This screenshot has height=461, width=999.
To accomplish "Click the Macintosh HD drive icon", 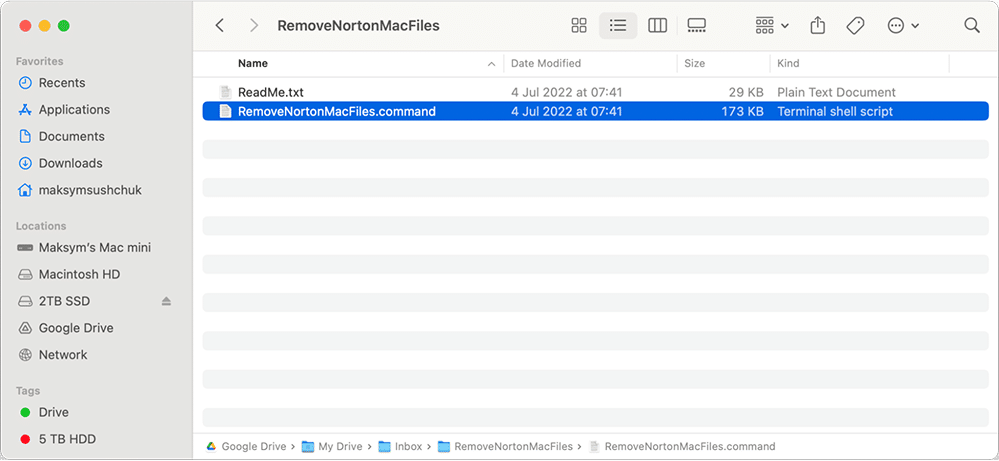I will coord(25,274).
